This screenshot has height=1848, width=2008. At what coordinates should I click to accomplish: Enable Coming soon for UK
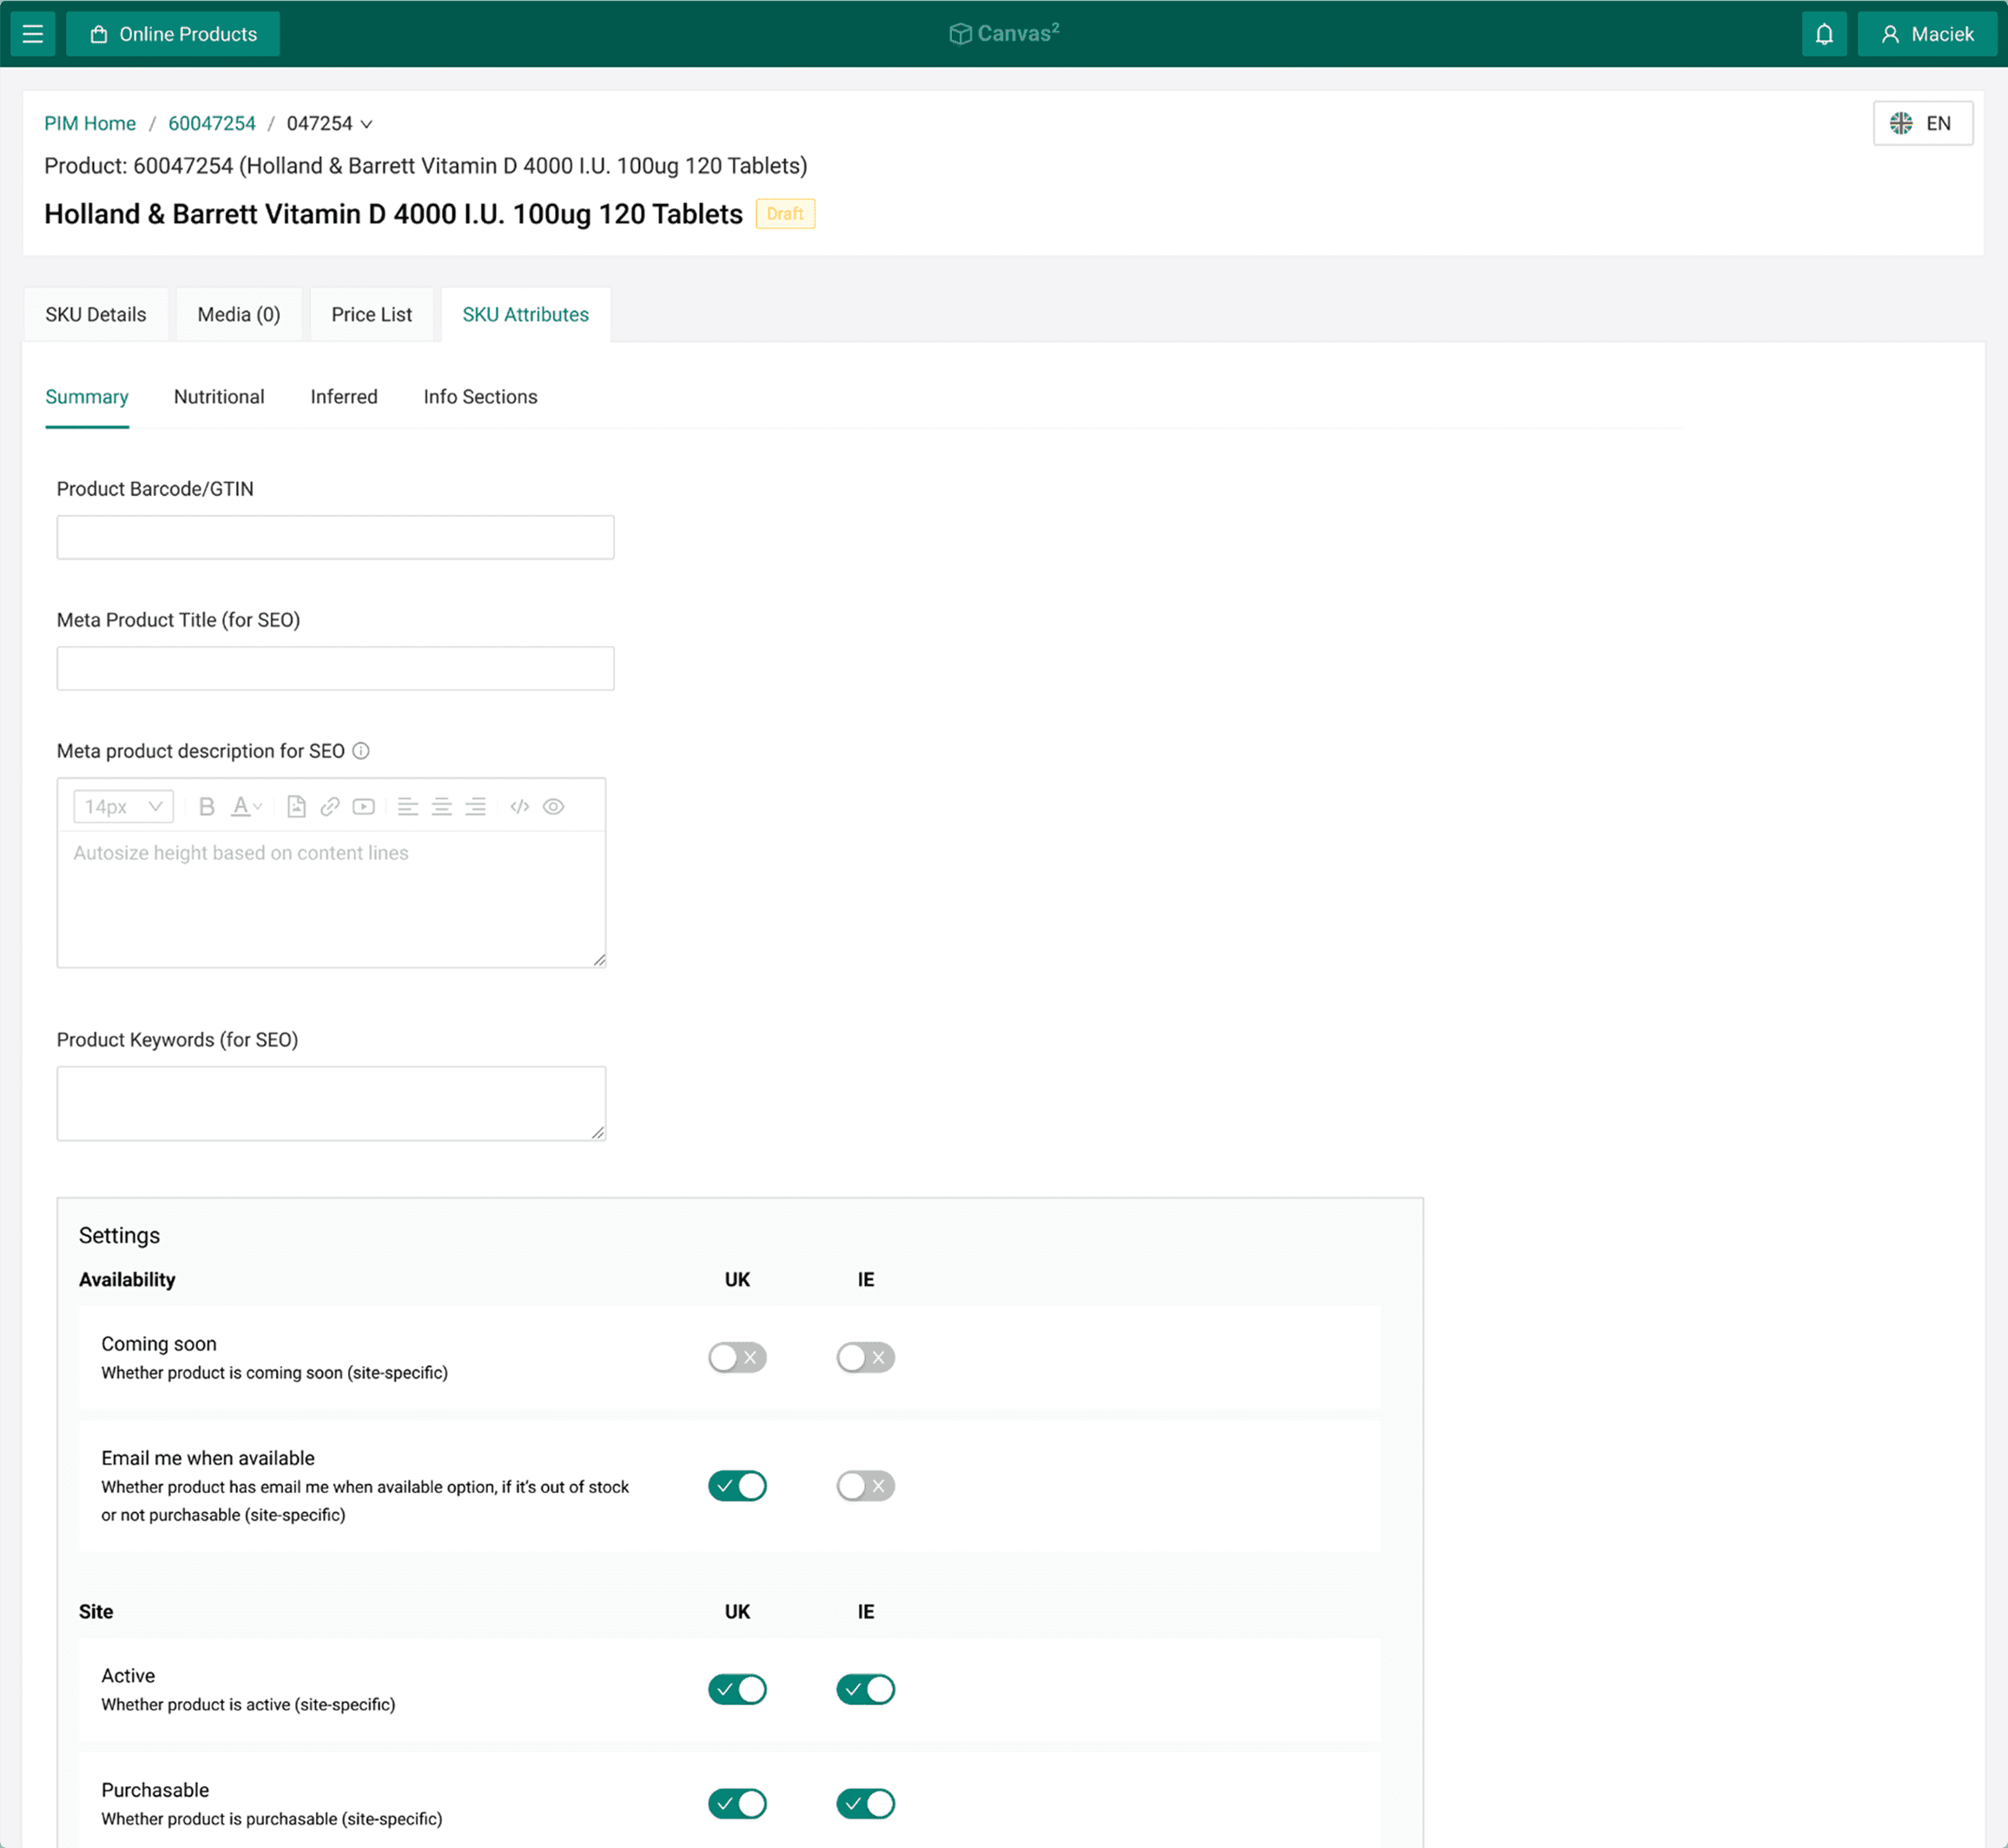(737, 1358)
